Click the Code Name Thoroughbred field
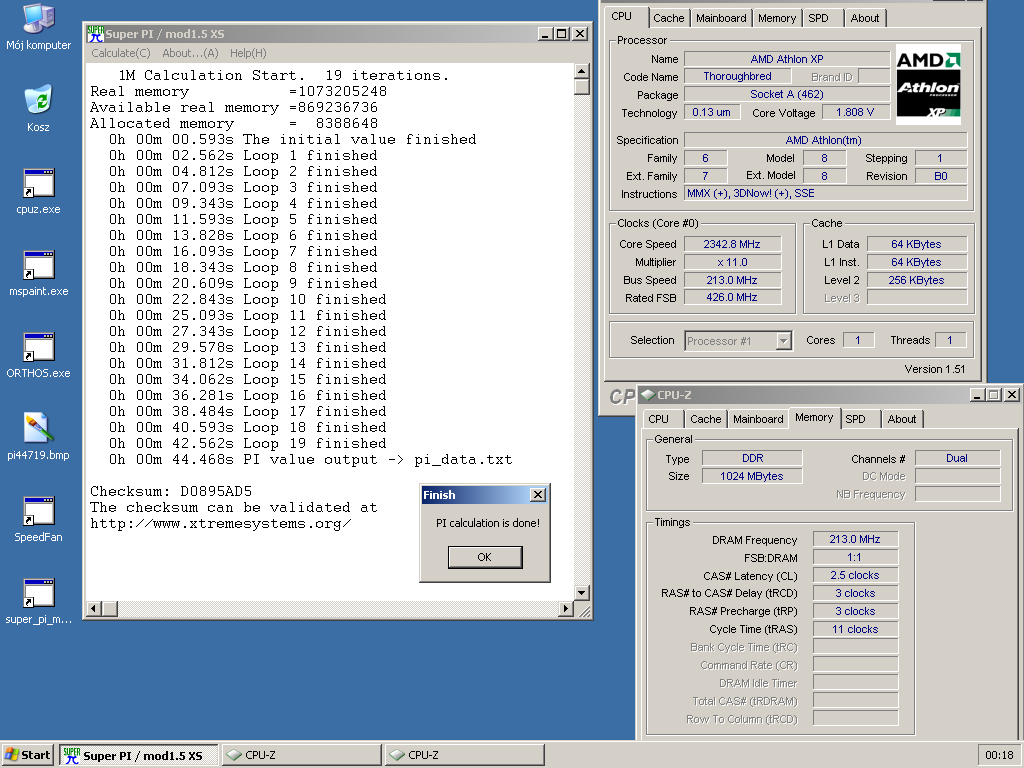The width and height of the screenshot is (1024, 768). tap(737, 76)
